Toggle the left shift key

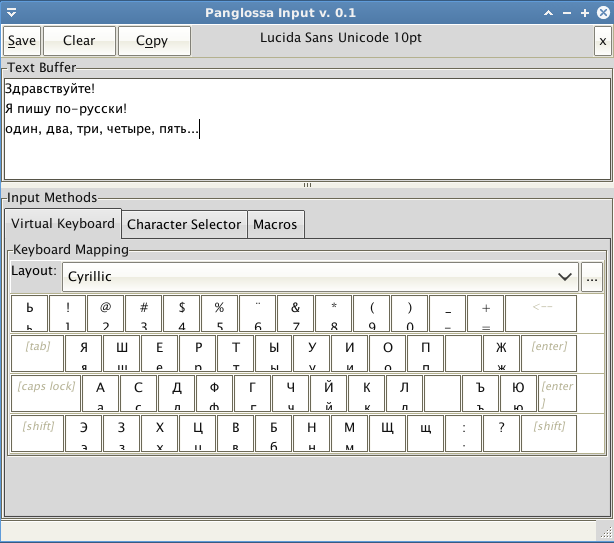tap(38, 434)
